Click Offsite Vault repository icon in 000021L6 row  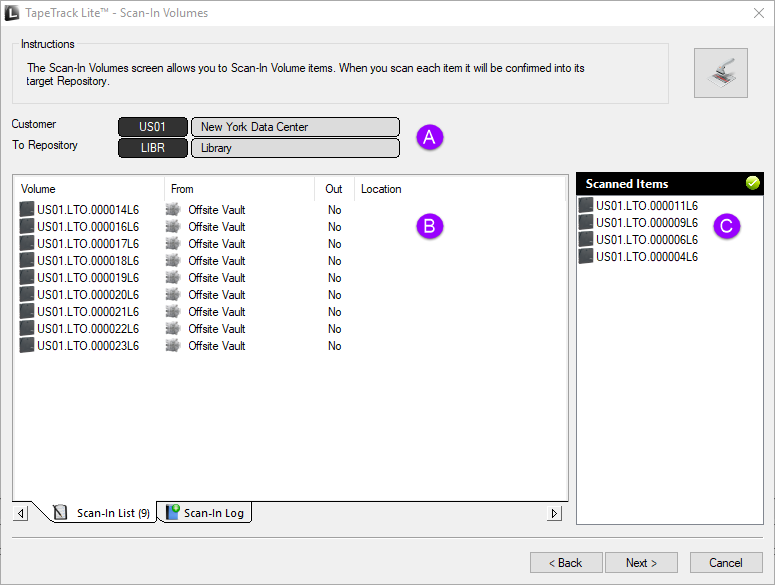[173, 311]
